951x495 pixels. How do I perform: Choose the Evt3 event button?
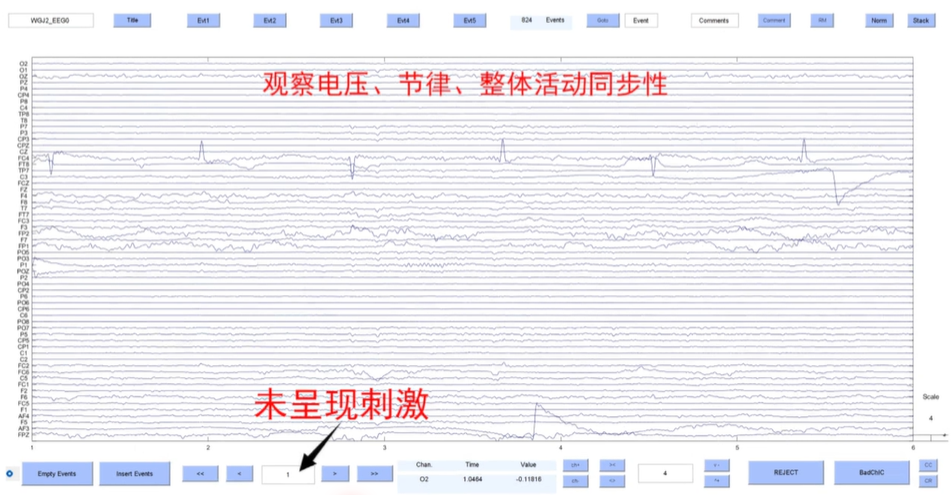[336, 20]
